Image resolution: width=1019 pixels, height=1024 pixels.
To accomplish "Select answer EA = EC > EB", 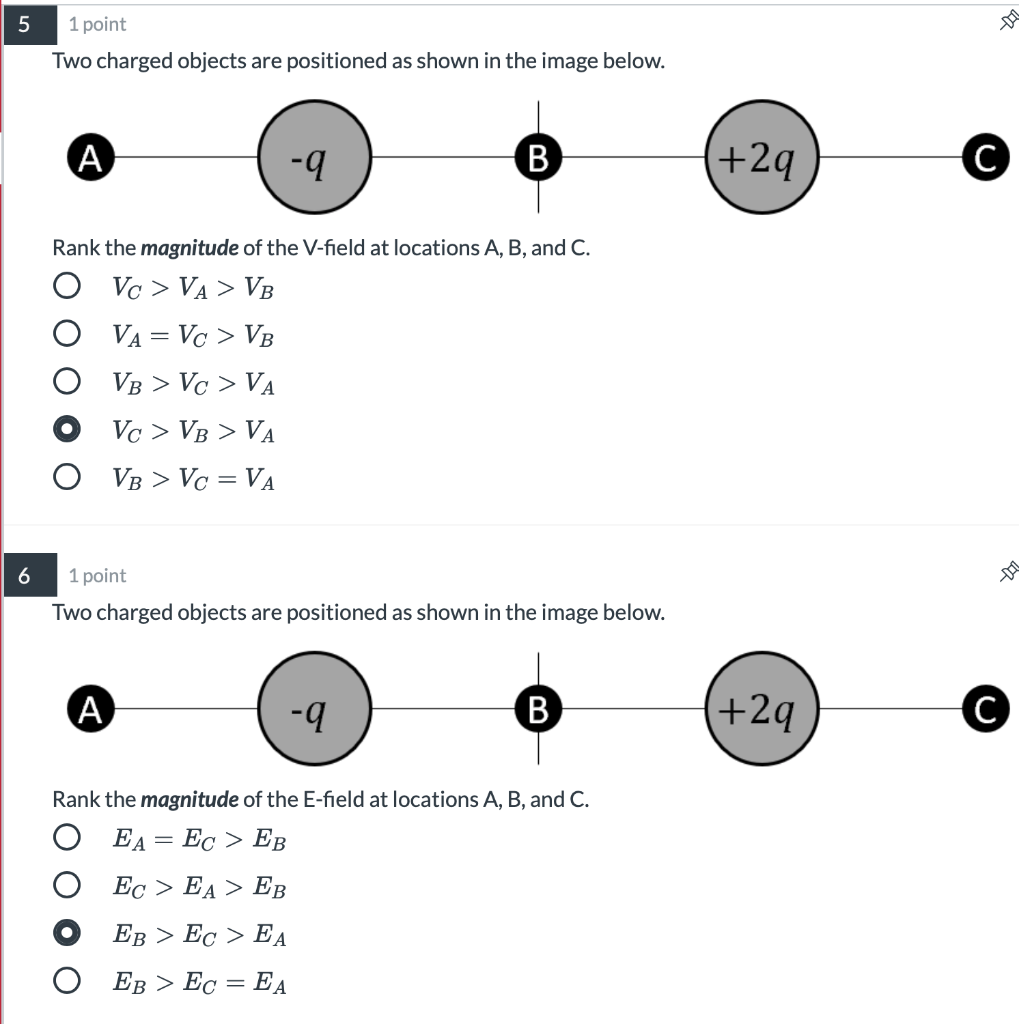I will (66, 837).
